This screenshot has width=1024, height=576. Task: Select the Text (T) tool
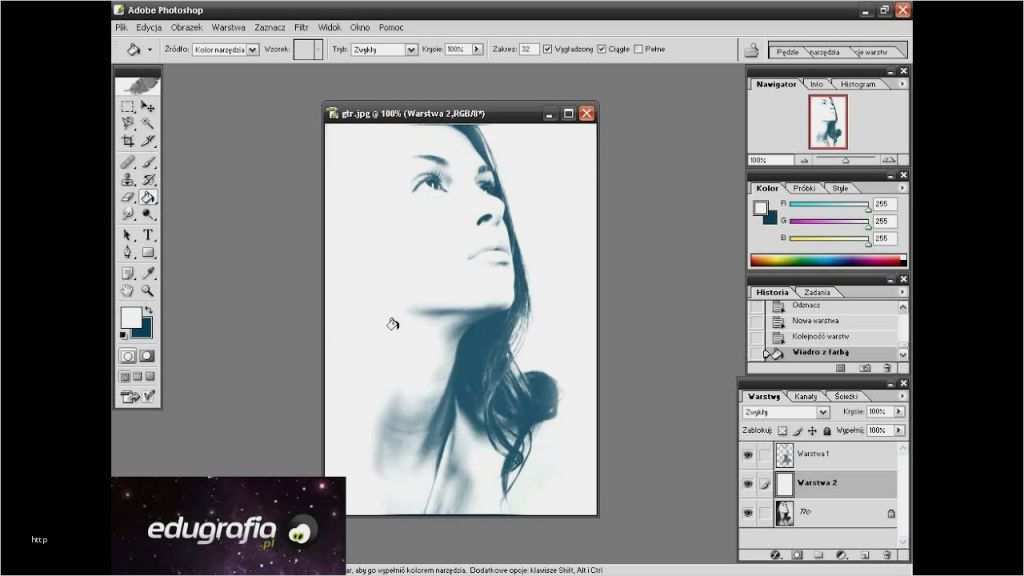pos(148,235)
